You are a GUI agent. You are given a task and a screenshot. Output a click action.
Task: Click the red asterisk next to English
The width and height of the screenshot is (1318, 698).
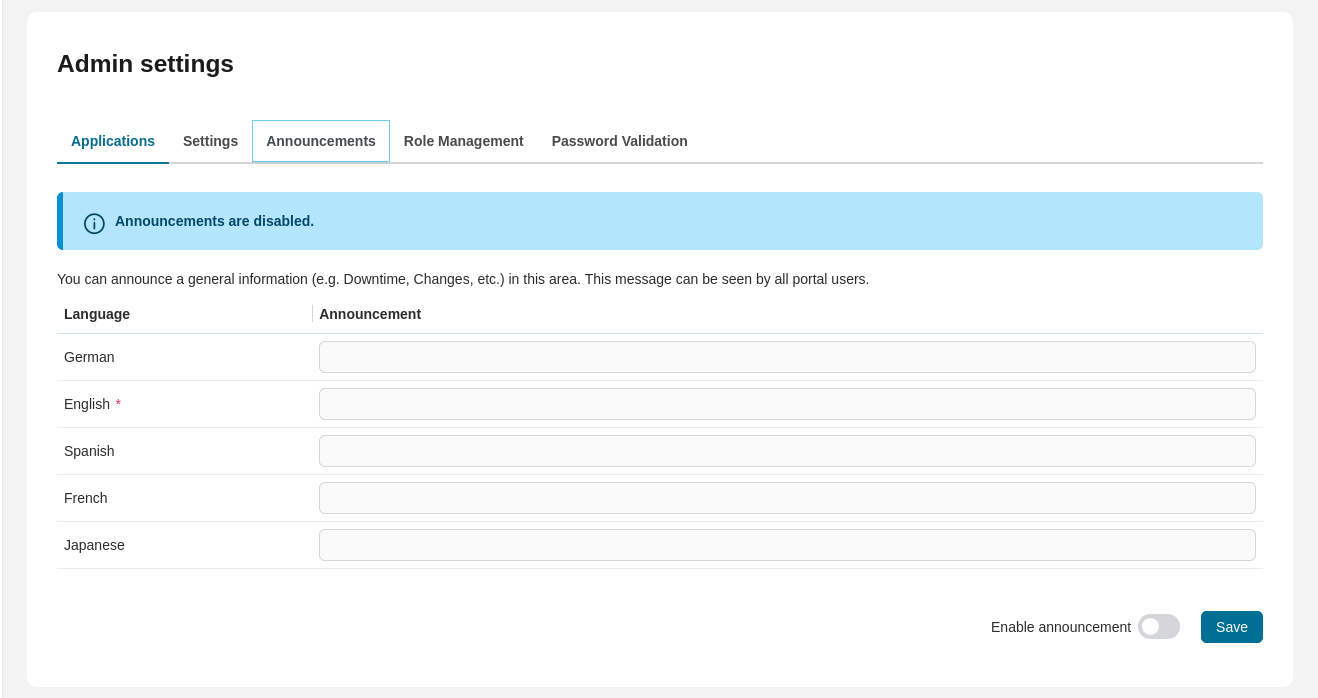(118, 404)
